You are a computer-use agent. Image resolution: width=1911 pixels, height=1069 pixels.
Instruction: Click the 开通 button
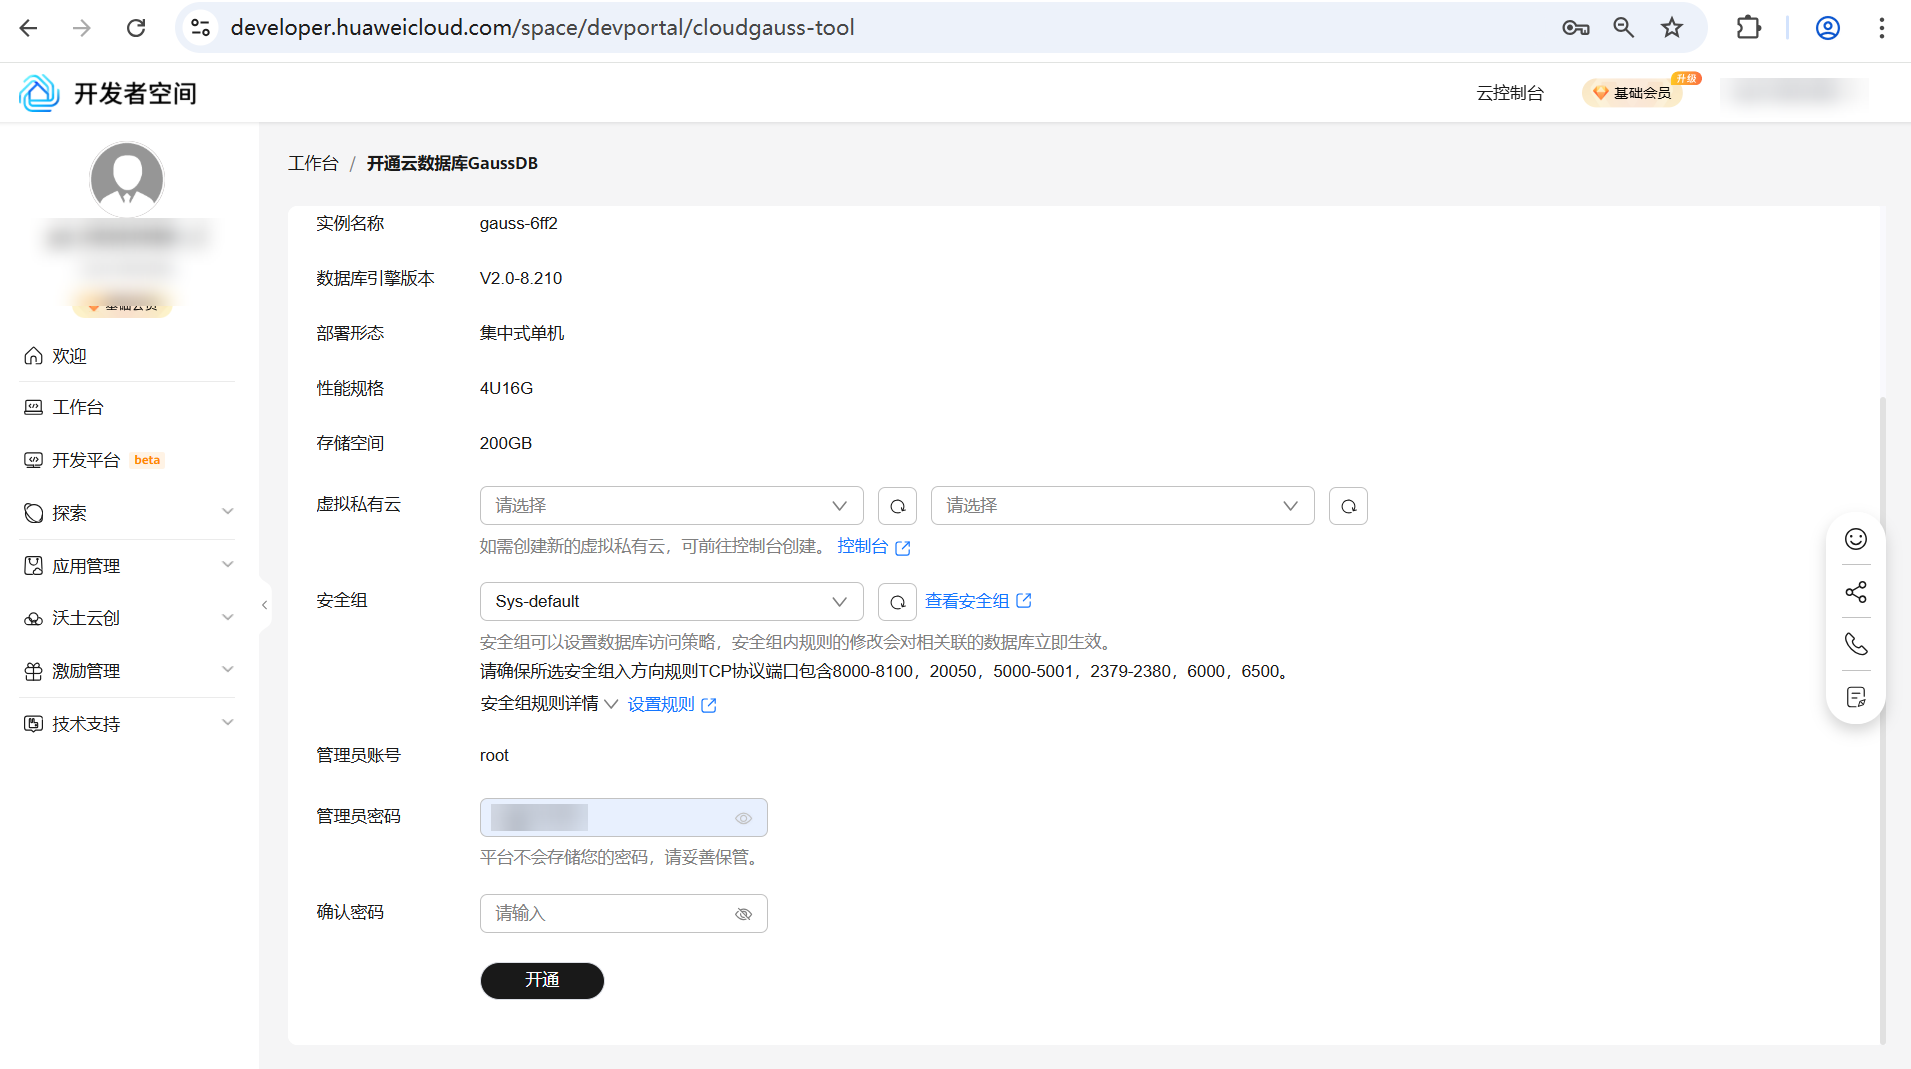pos(542,980)
